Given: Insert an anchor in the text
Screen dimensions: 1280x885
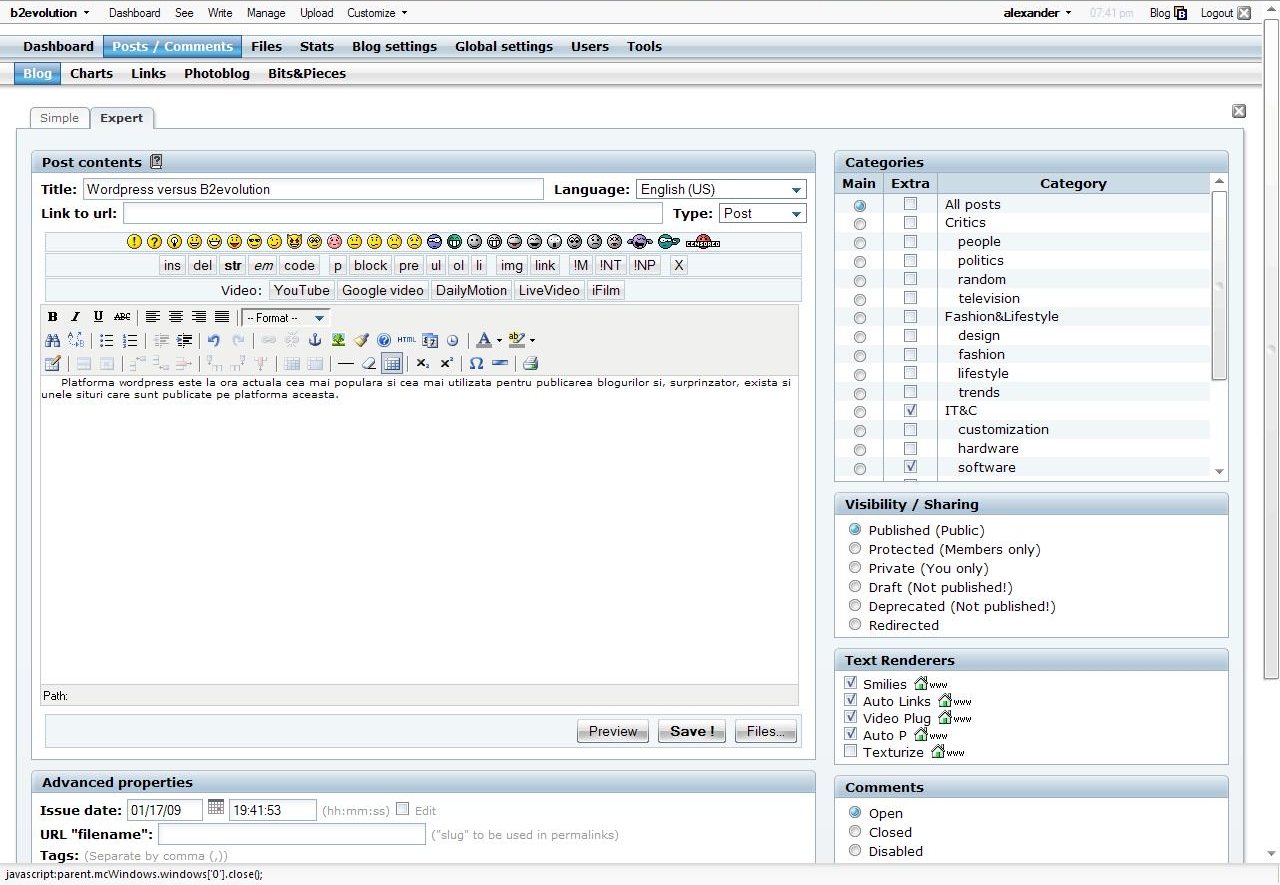Looking at the screenshot, I should click(315, 340).
